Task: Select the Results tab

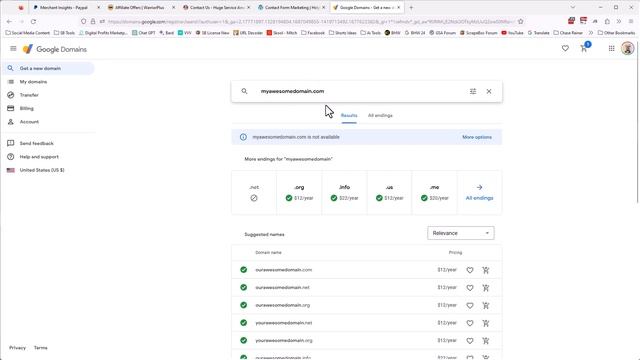Action: [349, 116]
